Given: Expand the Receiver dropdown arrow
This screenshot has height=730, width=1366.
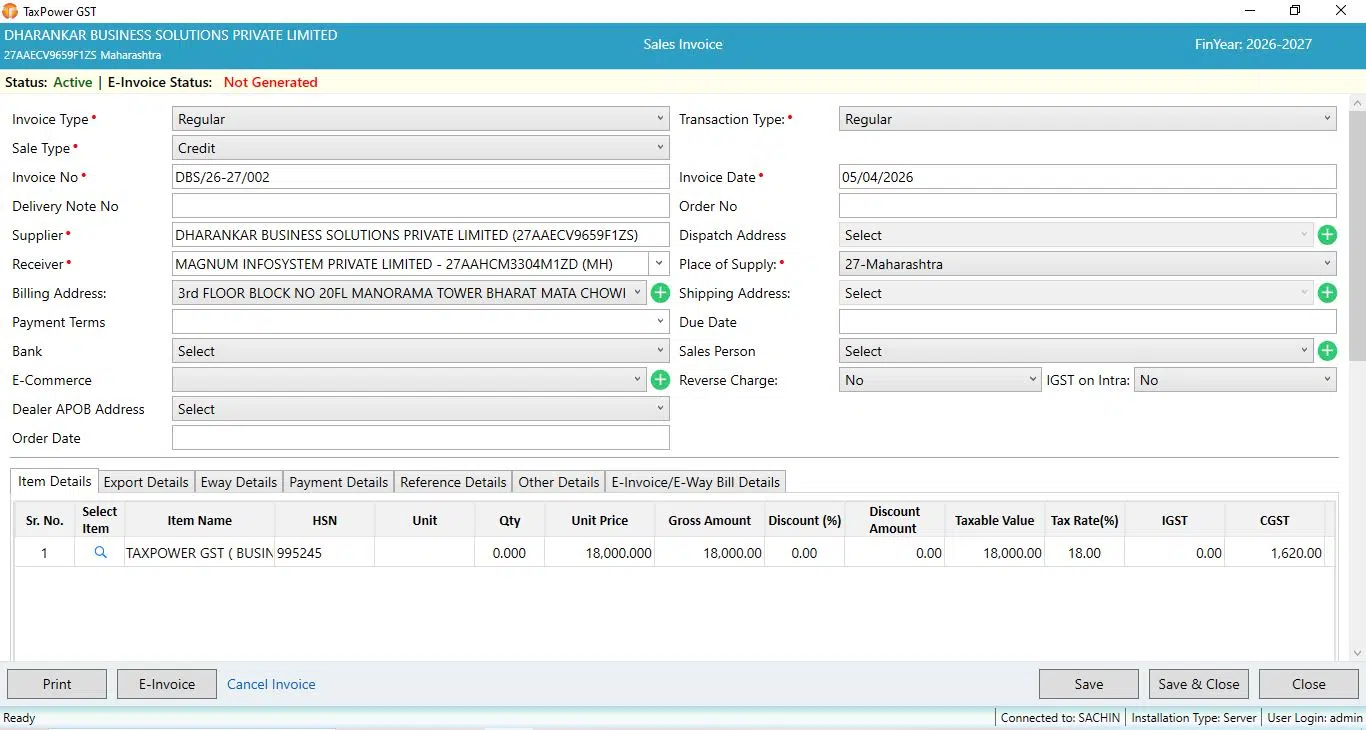Looking at the screenshot, I should [659, 264].
